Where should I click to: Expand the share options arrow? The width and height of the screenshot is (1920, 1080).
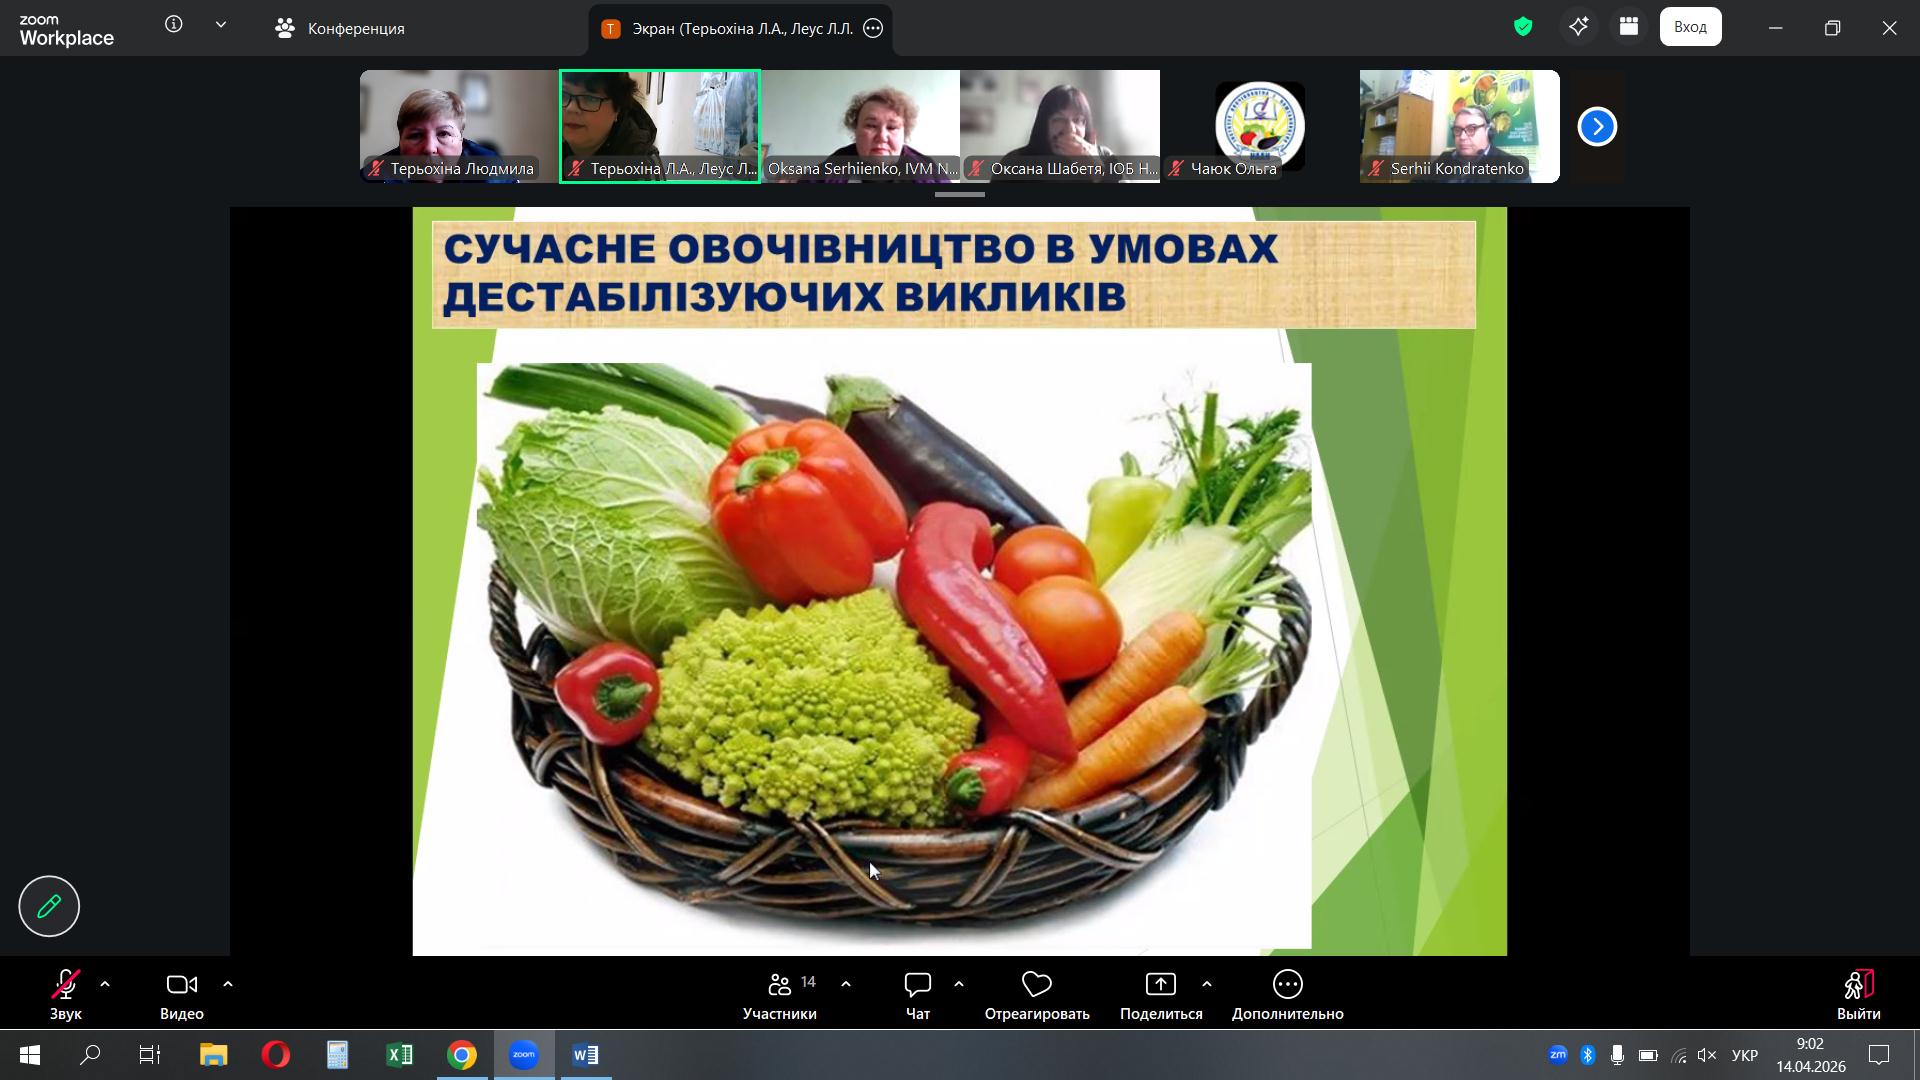1207,985
